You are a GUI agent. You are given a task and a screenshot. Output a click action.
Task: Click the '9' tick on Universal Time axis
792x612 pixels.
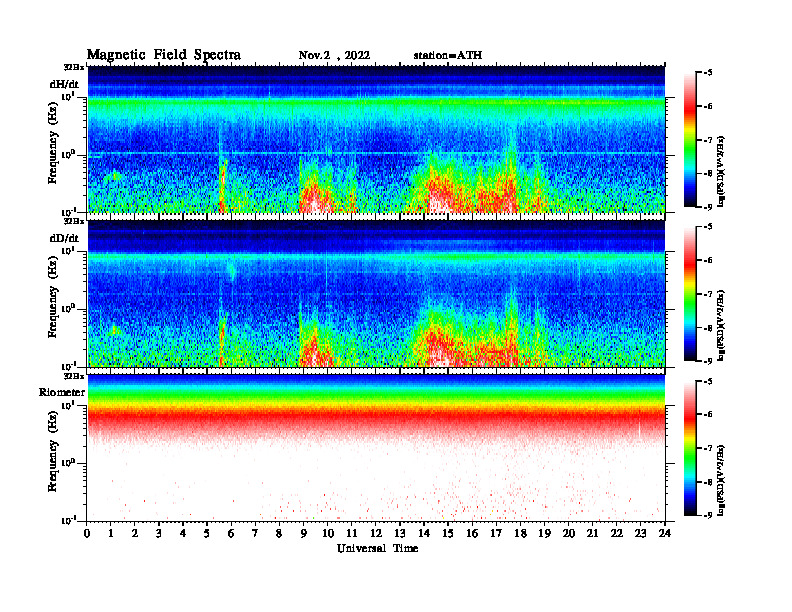[304, 534]
